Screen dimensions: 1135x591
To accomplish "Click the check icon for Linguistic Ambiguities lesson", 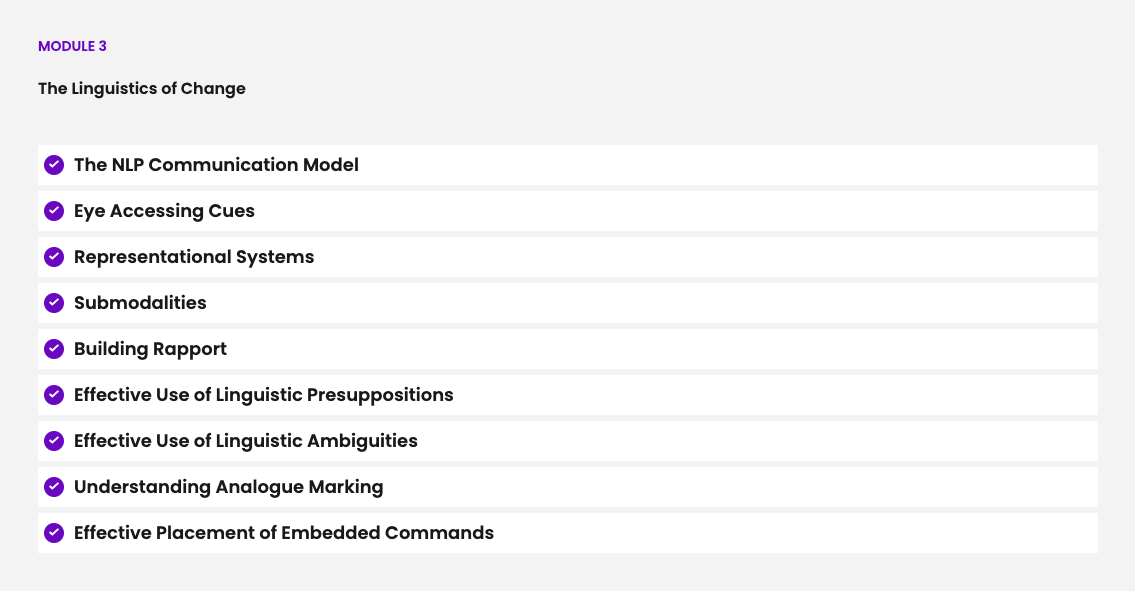I will (54, 441).
